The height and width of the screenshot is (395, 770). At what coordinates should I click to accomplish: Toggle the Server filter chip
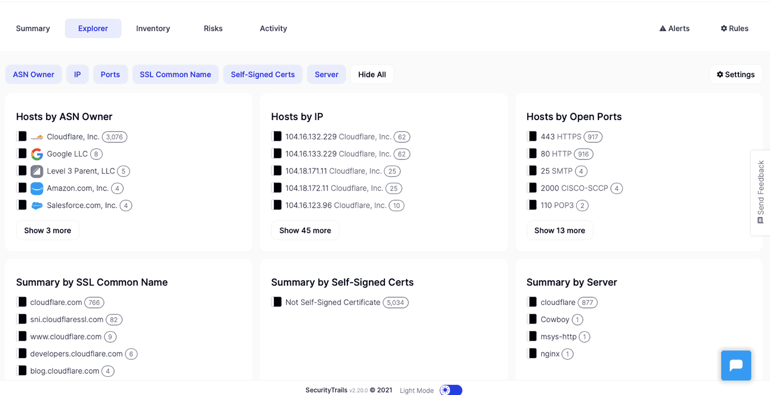tap(327, 75)
